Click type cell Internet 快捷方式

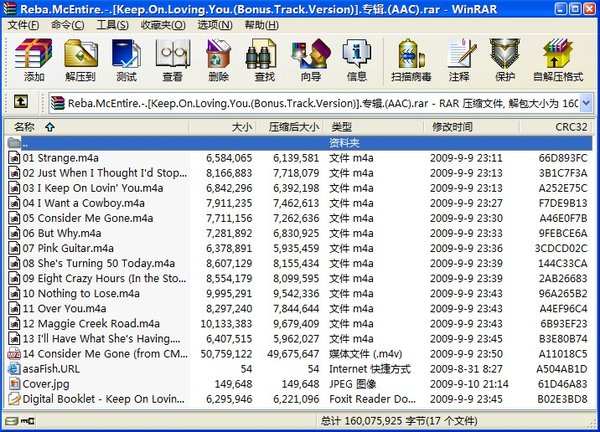[370, 368]
